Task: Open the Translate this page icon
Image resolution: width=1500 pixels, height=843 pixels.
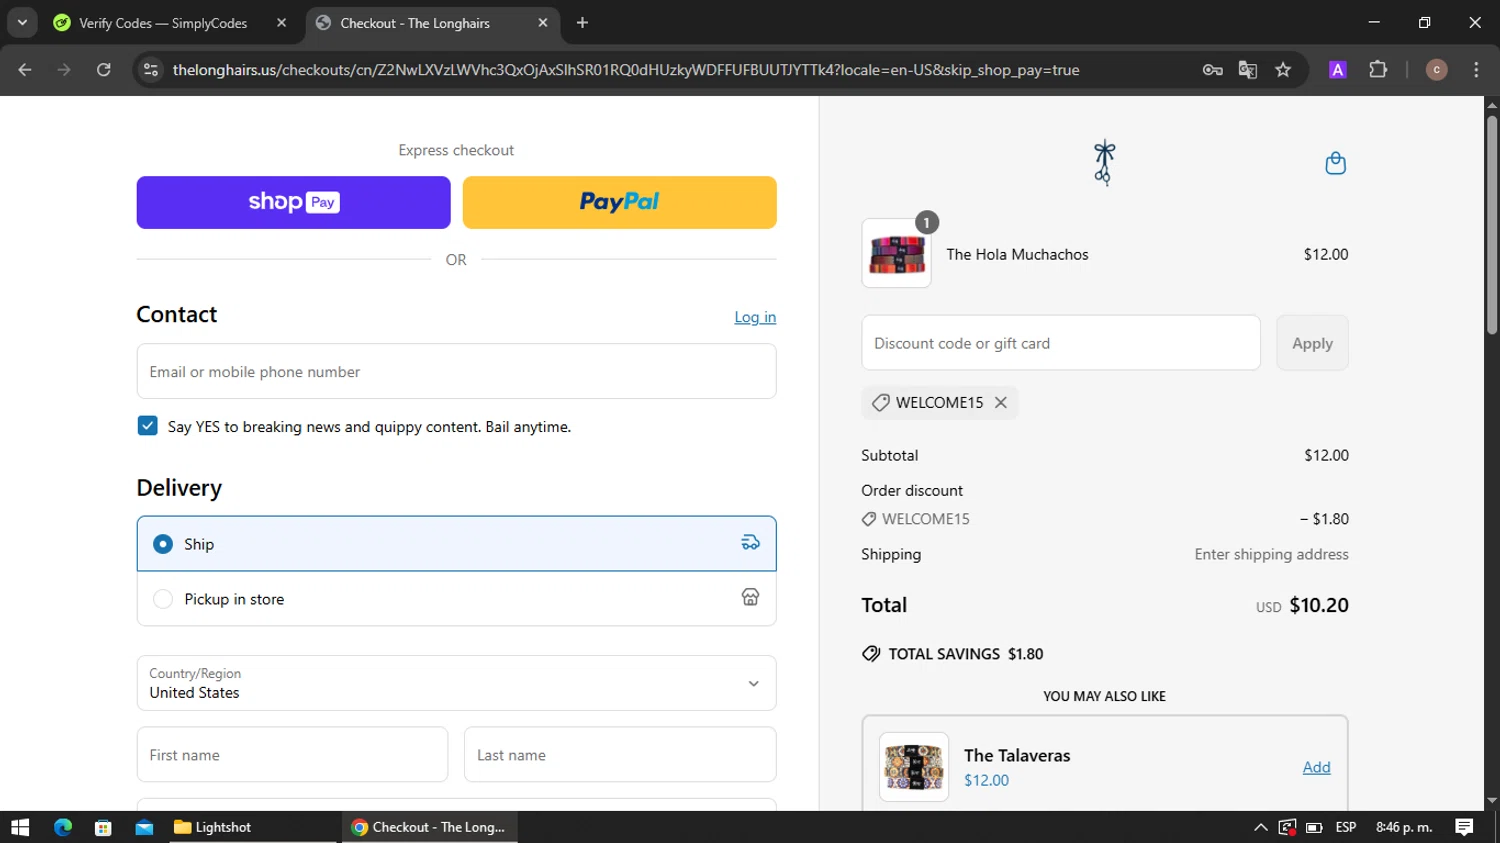Action: [x=1247, y=70]
